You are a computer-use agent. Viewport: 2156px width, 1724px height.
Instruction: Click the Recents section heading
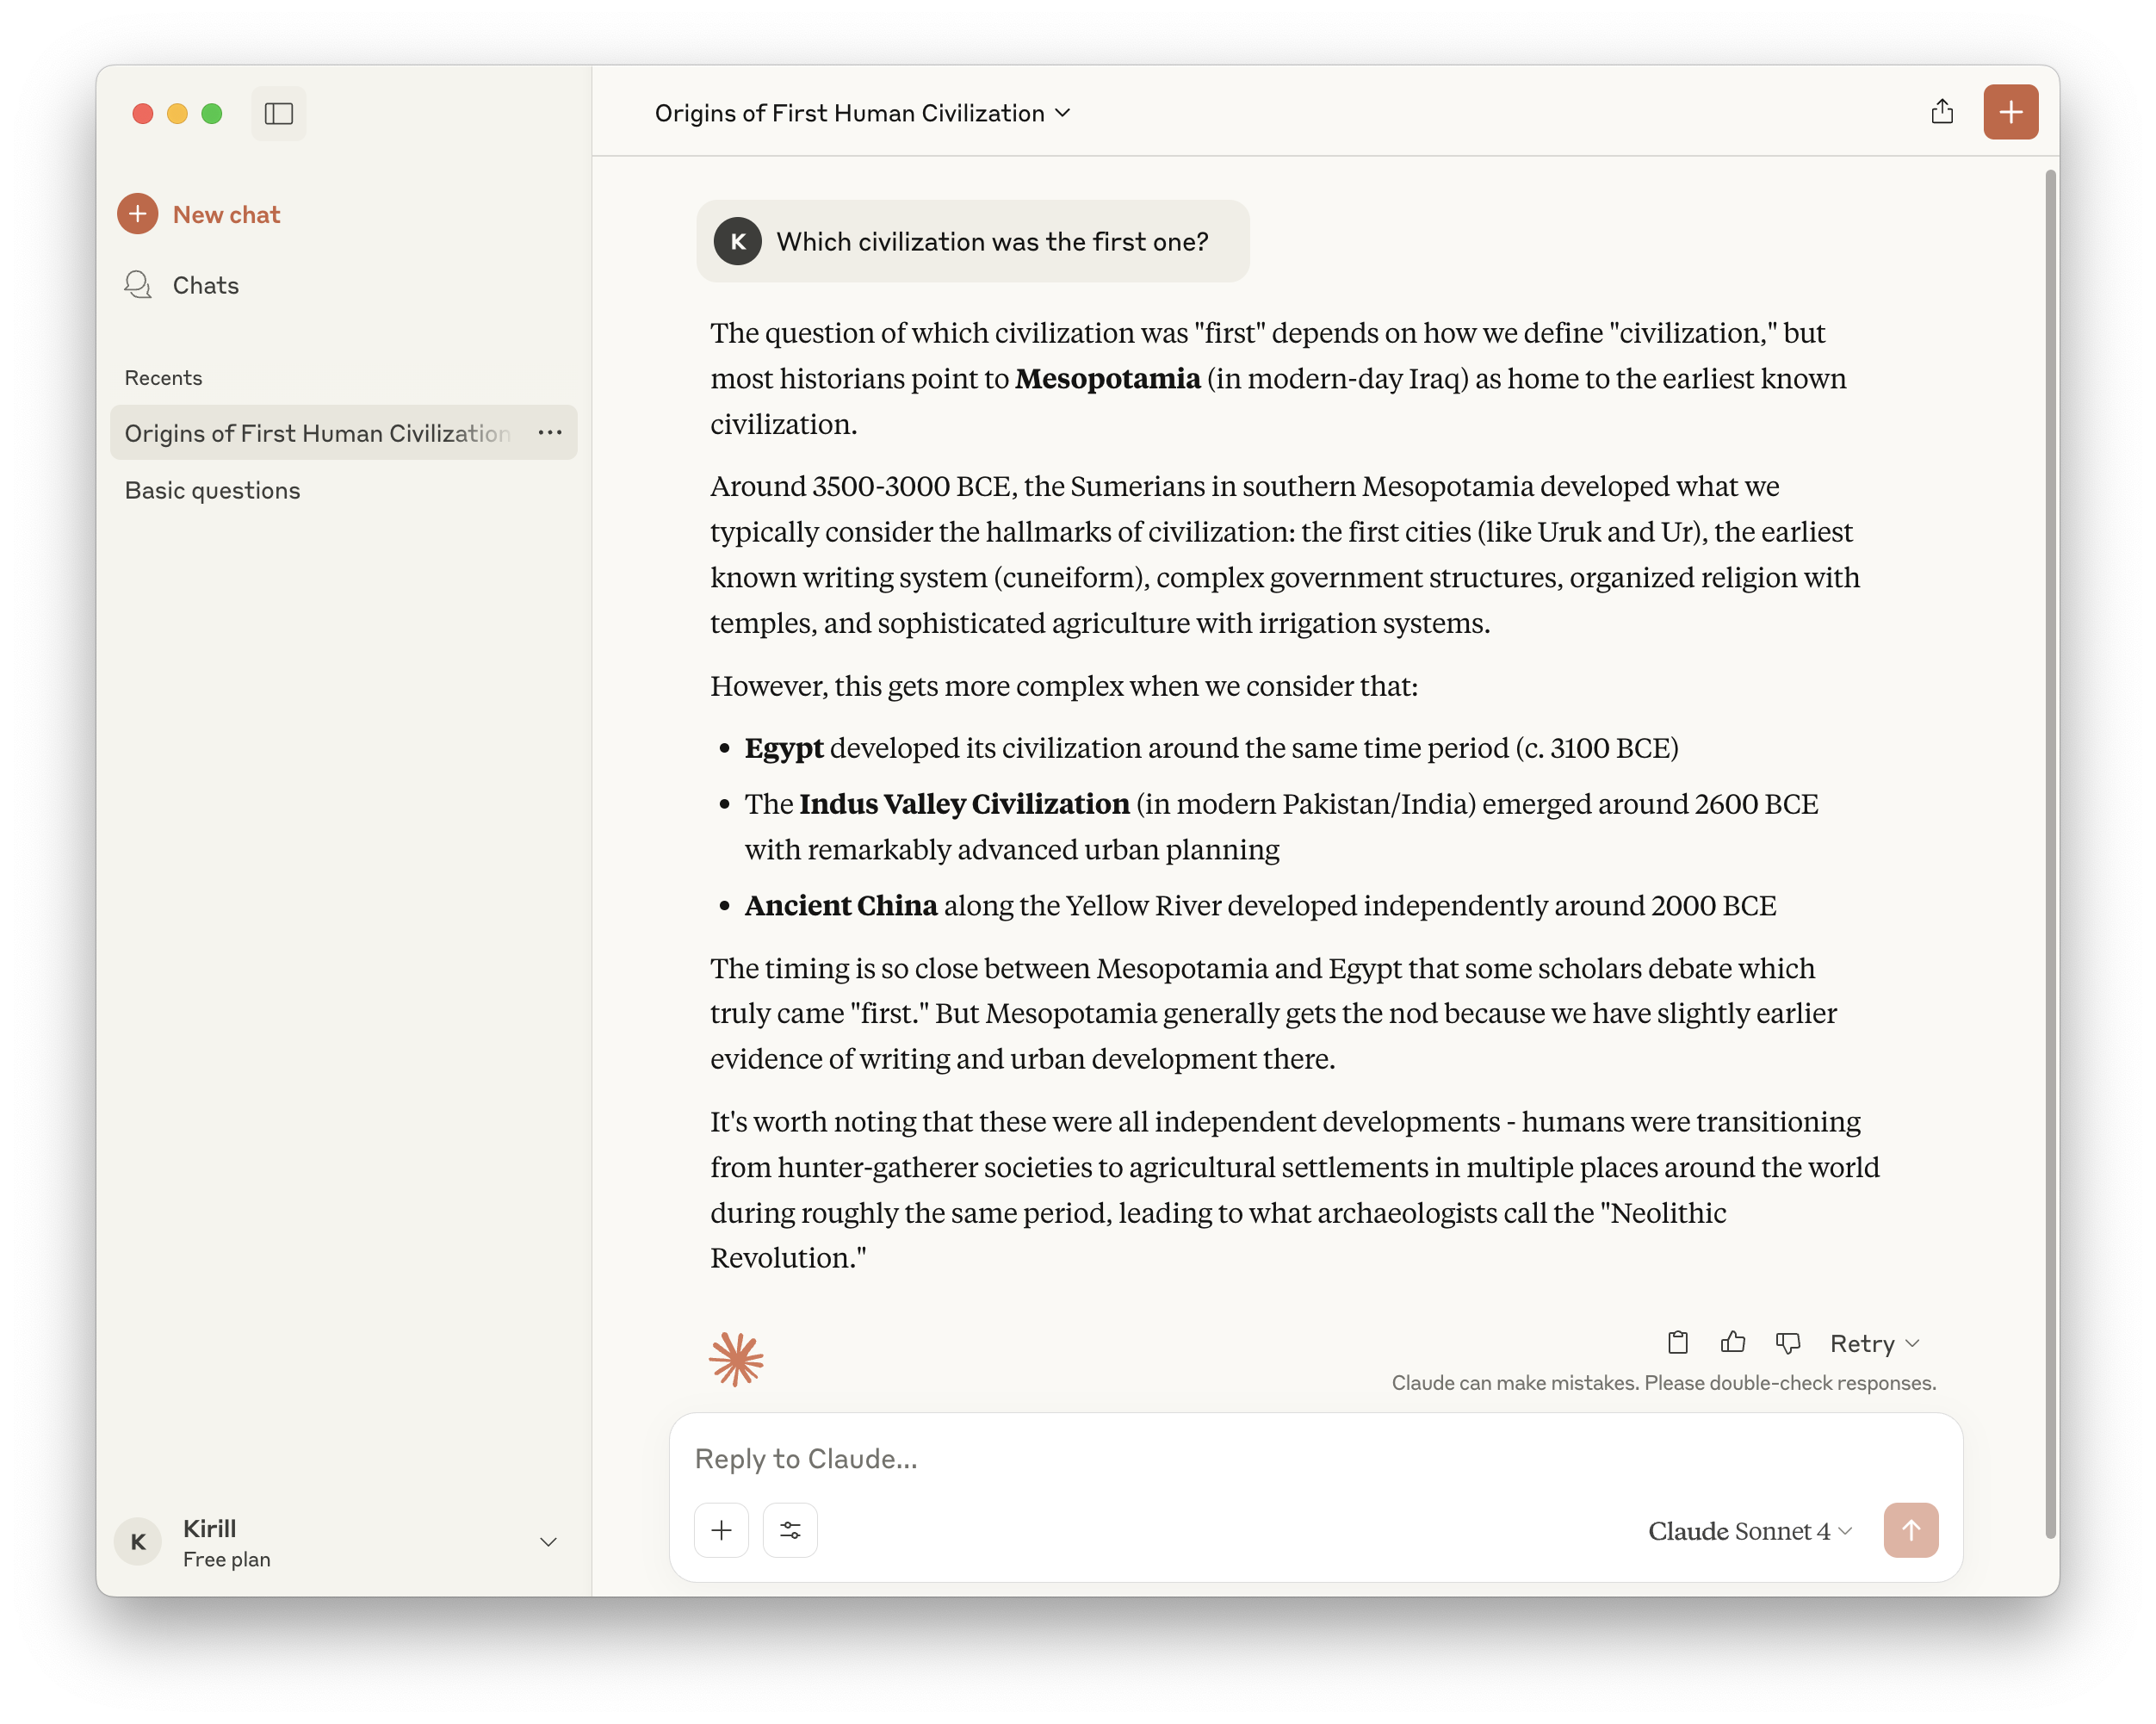click(x=163, y=377)
